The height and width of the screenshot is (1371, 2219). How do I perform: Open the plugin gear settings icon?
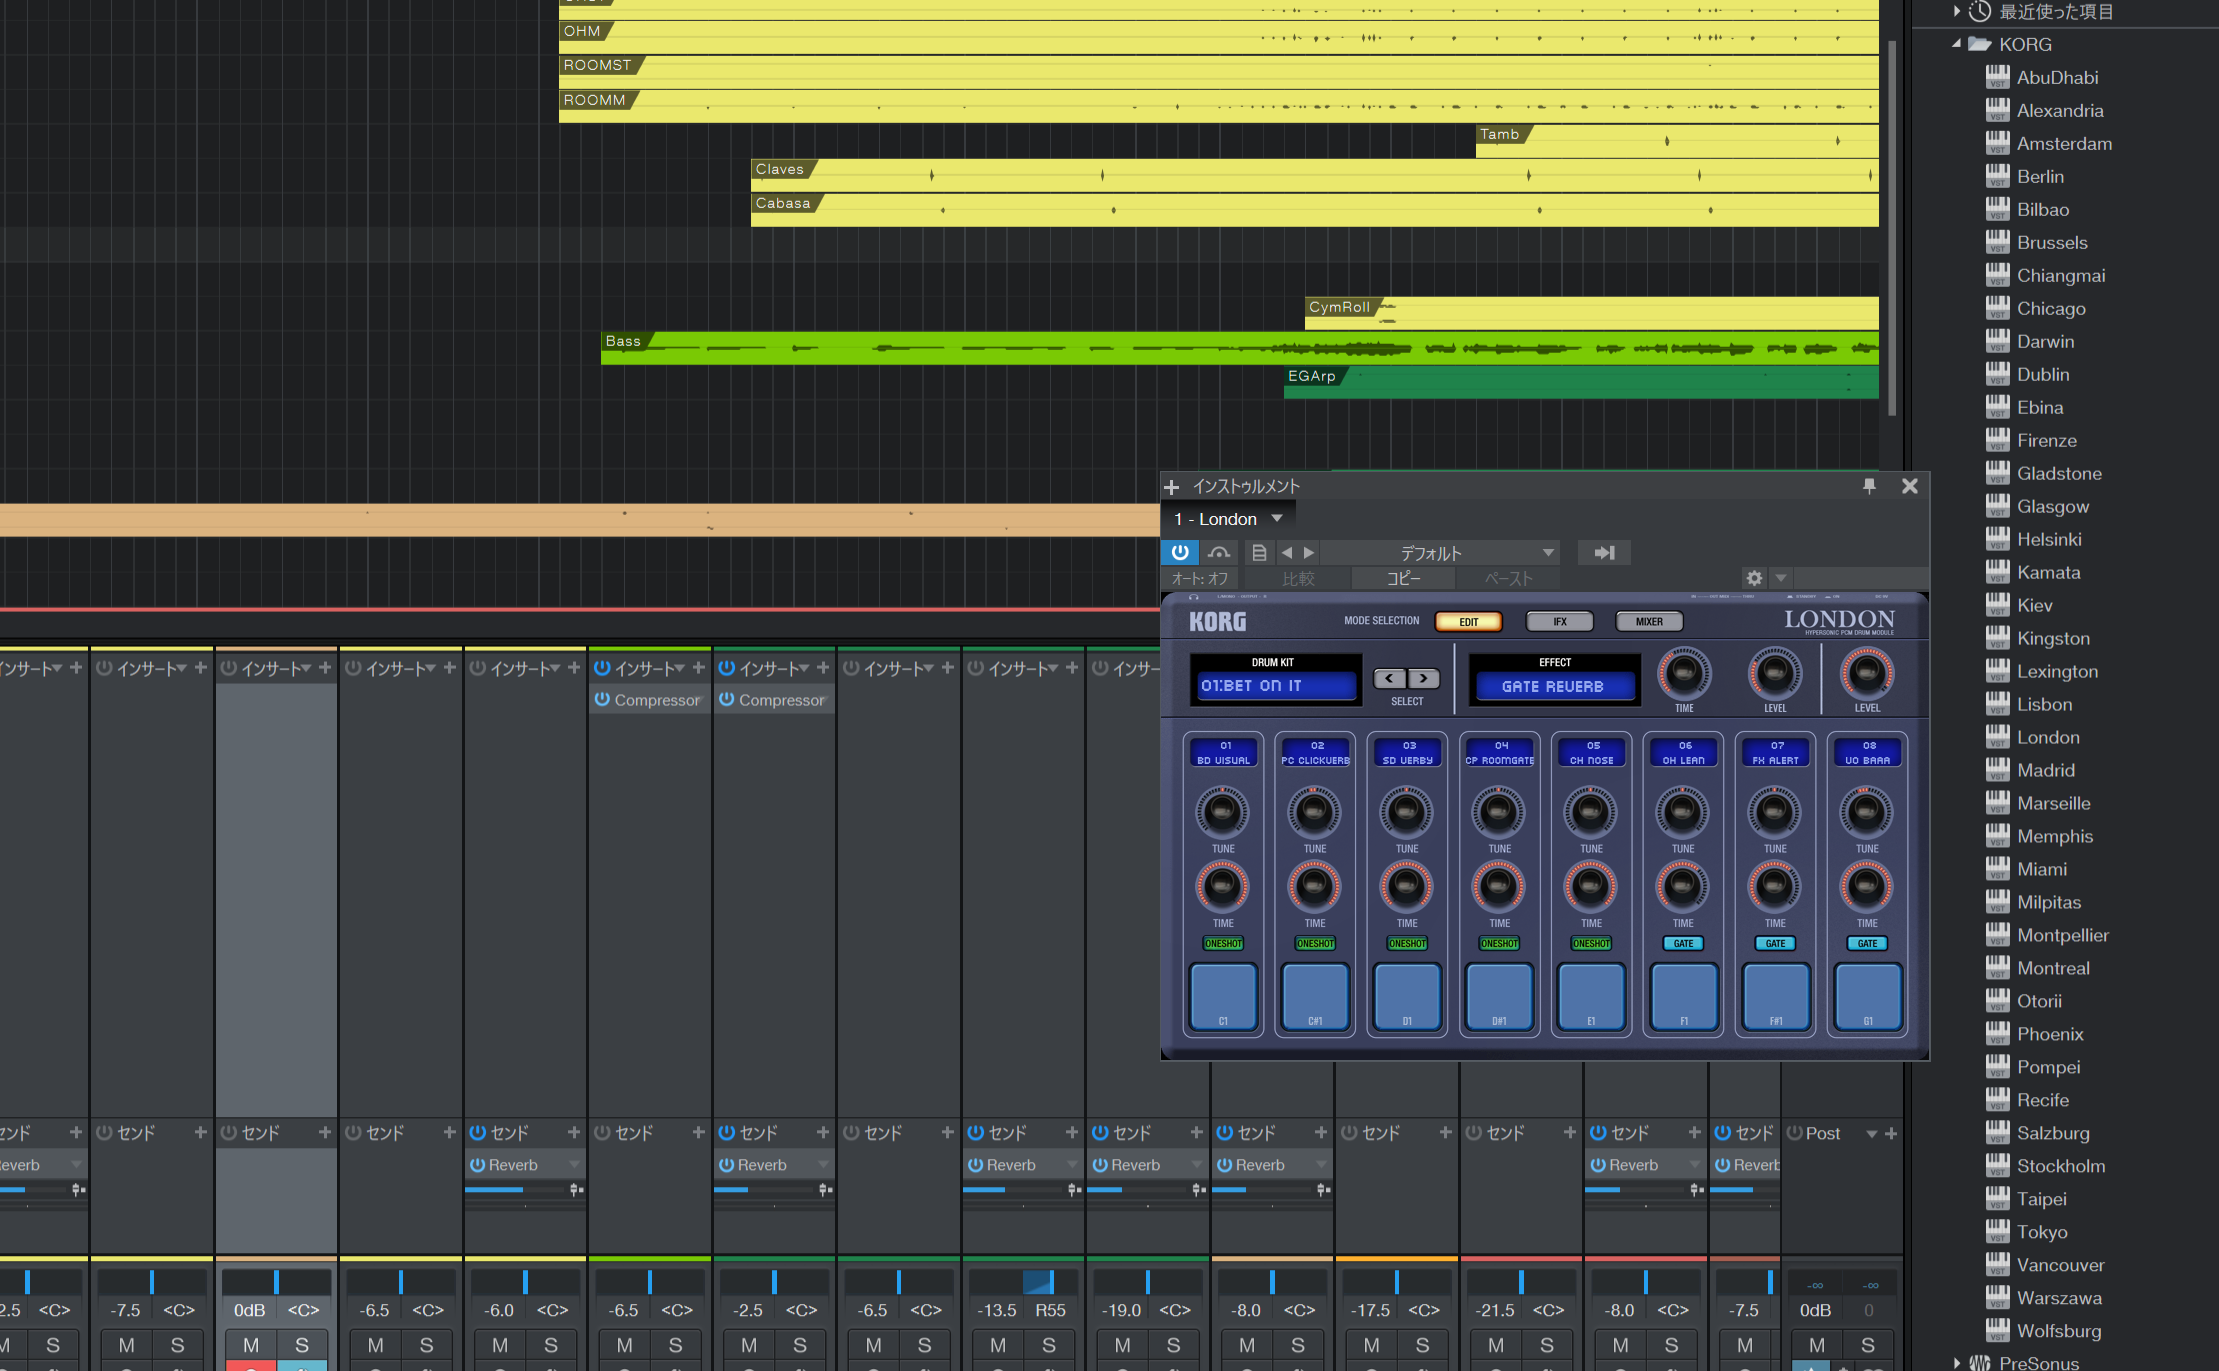(1754, 578)
